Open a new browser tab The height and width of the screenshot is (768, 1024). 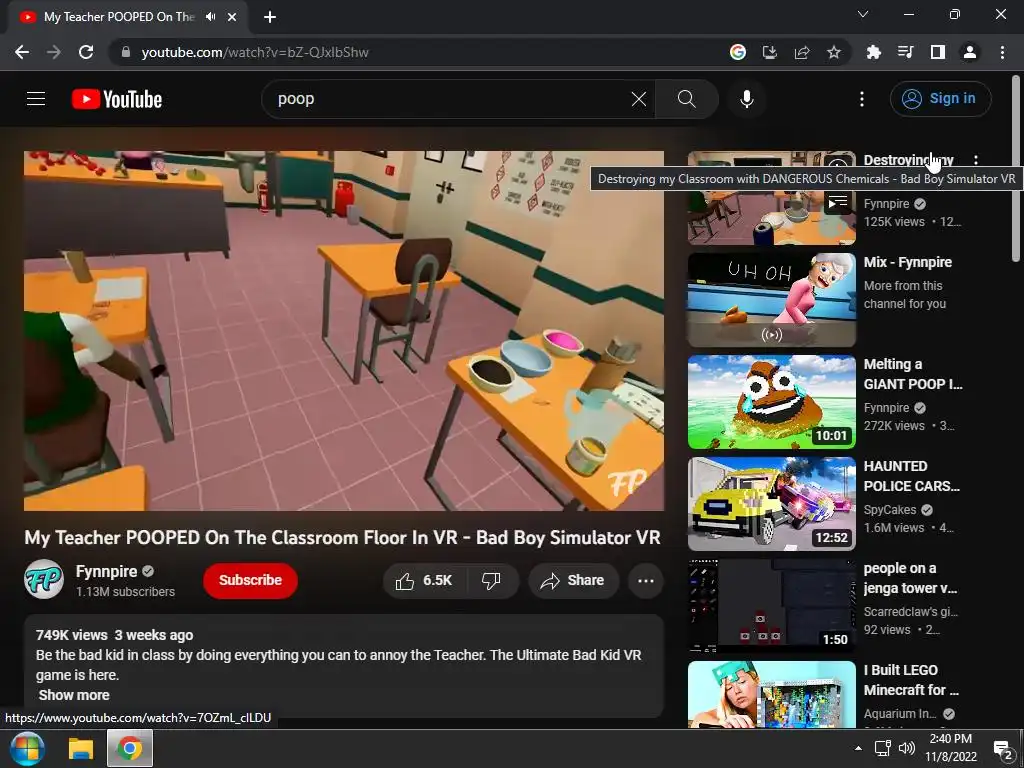click(270, 17)
